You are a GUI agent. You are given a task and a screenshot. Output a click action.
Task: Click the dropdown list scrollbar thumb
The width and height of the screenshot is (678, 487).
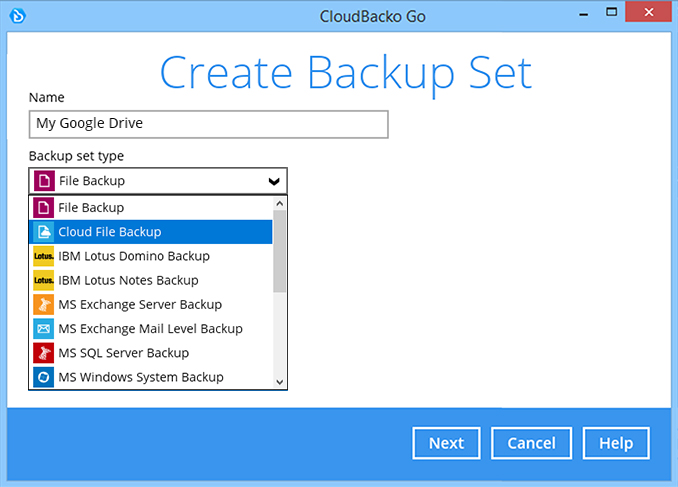point(280,251)
